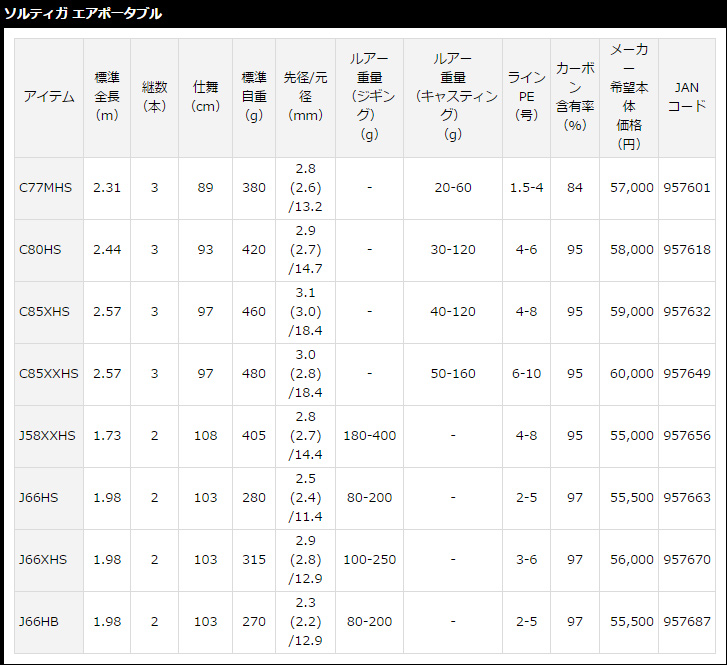Screen dimensions: 727x665
Task: Click item name J66HS
Action: 38,498
